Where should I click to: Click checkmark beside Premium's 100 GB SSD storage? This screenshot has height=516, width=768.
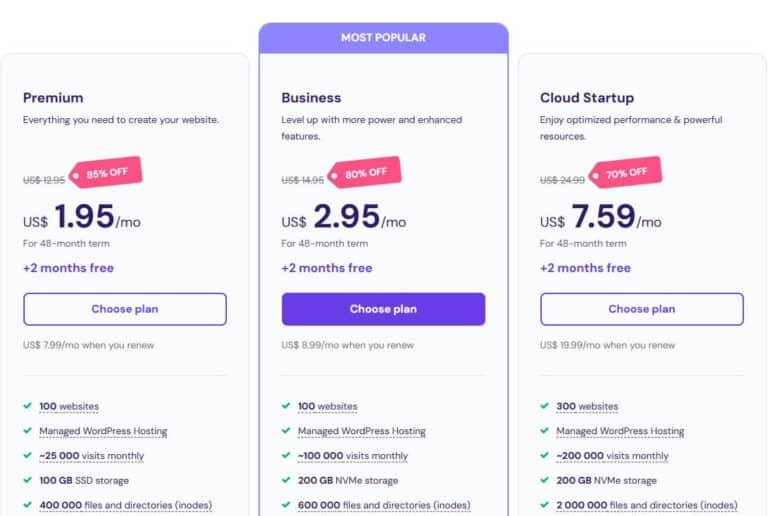pyautogui.click(x=27, y=481)
